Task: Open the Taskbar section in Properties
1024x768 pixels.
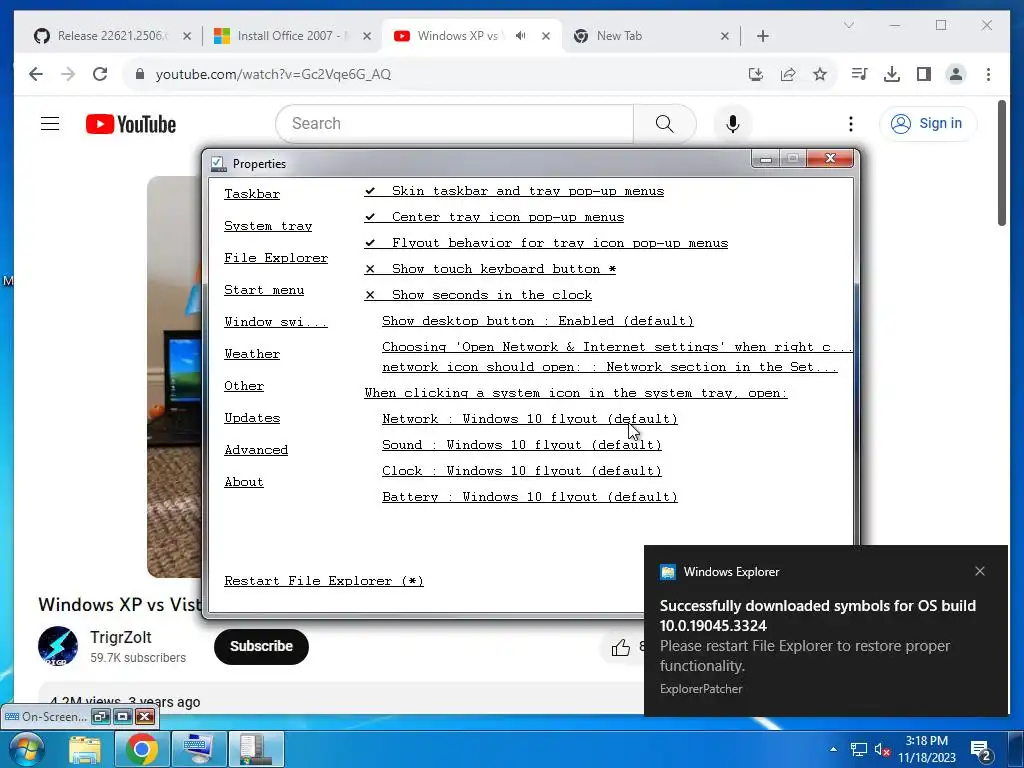Action: tap(252, 194)
